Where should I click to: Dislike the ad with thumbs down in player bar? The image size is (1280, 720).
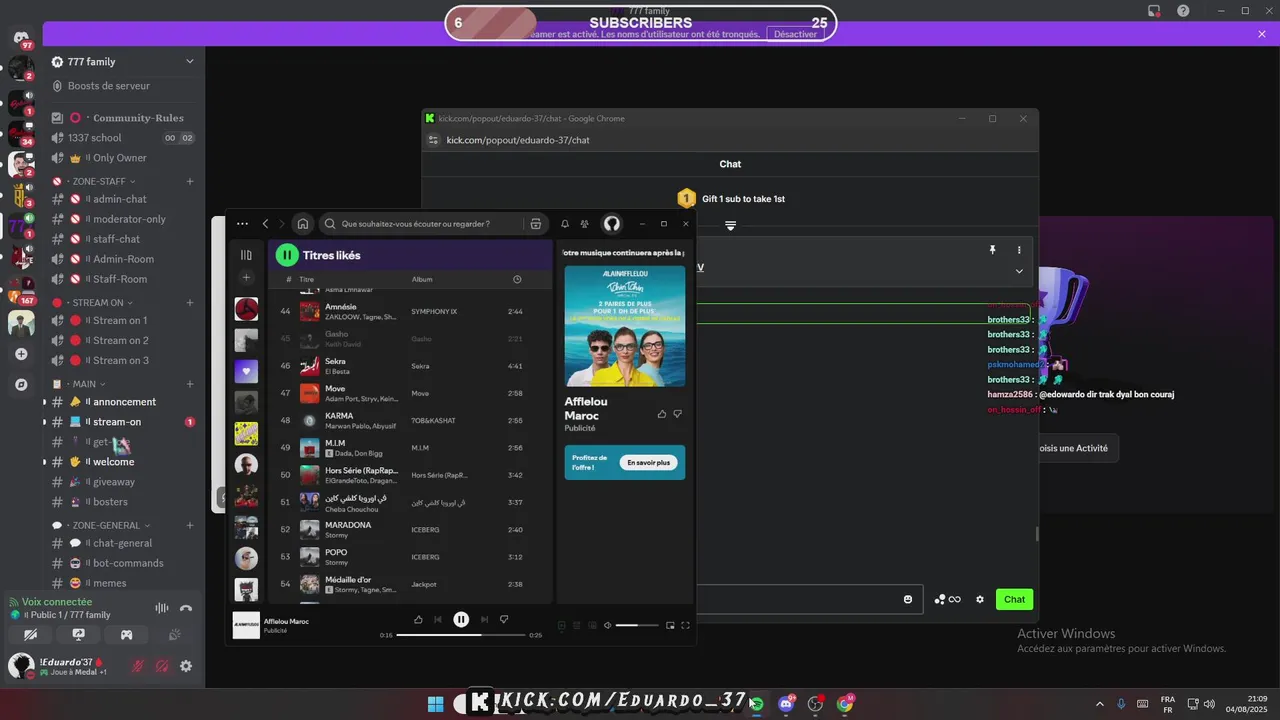click(504, 620)
